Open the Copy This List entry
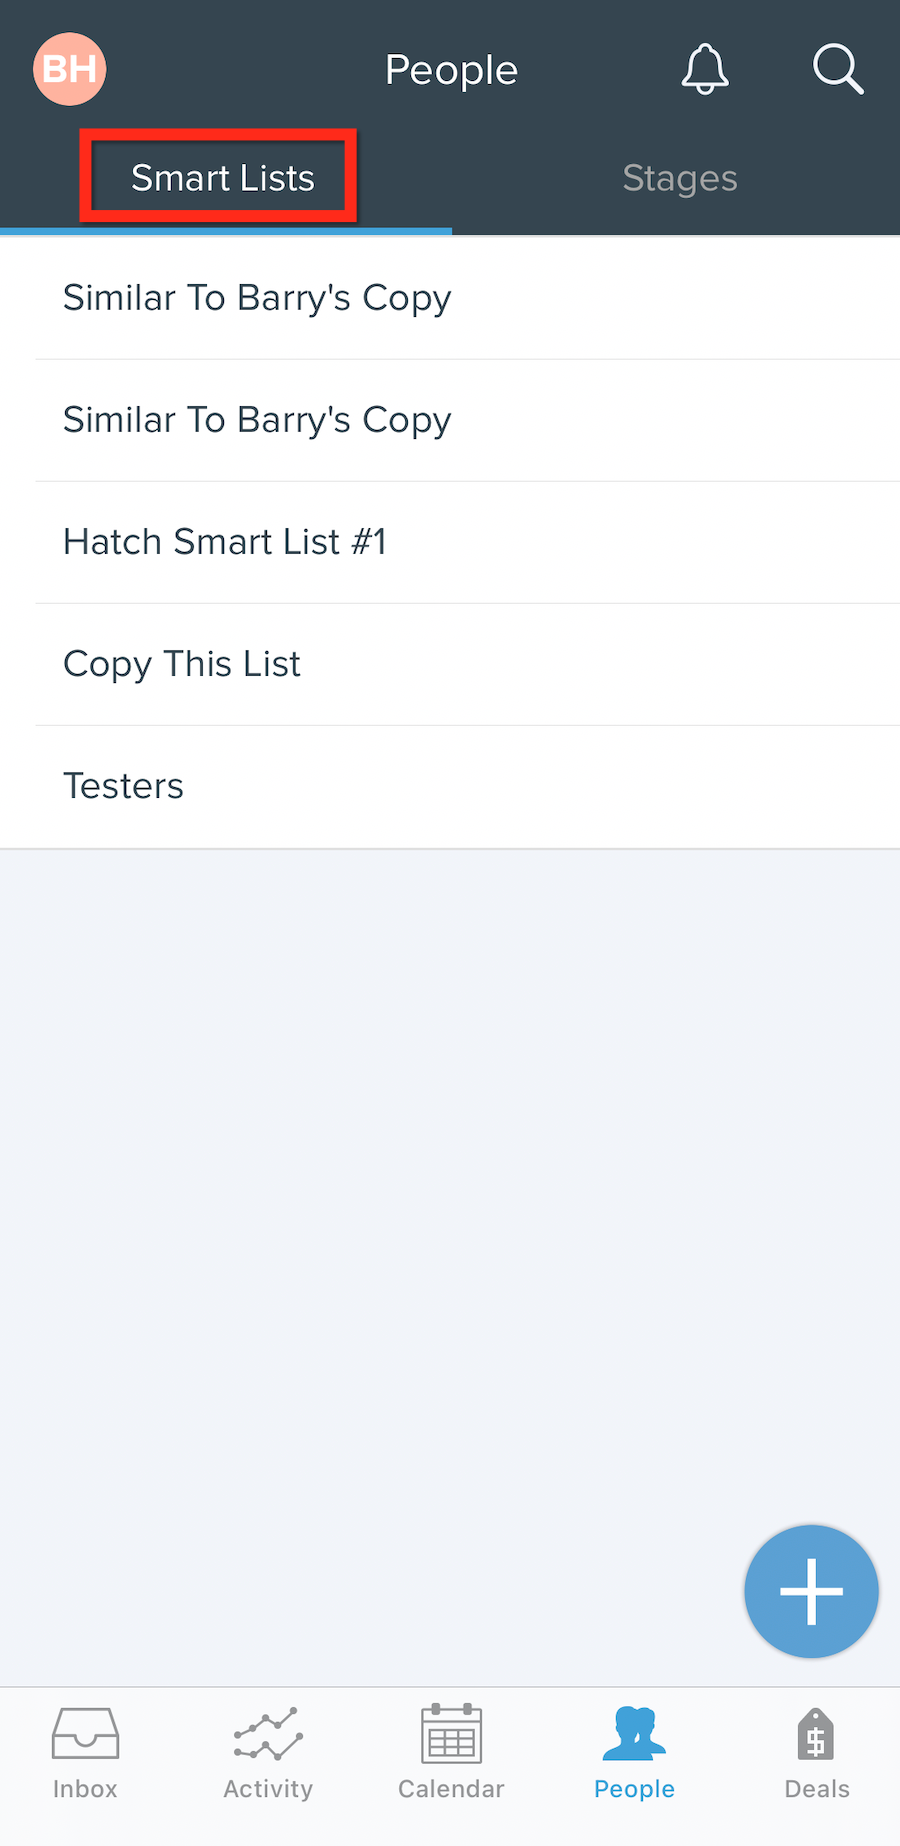This screenshot has width=900, height=1846. click(x=450, y=664)
